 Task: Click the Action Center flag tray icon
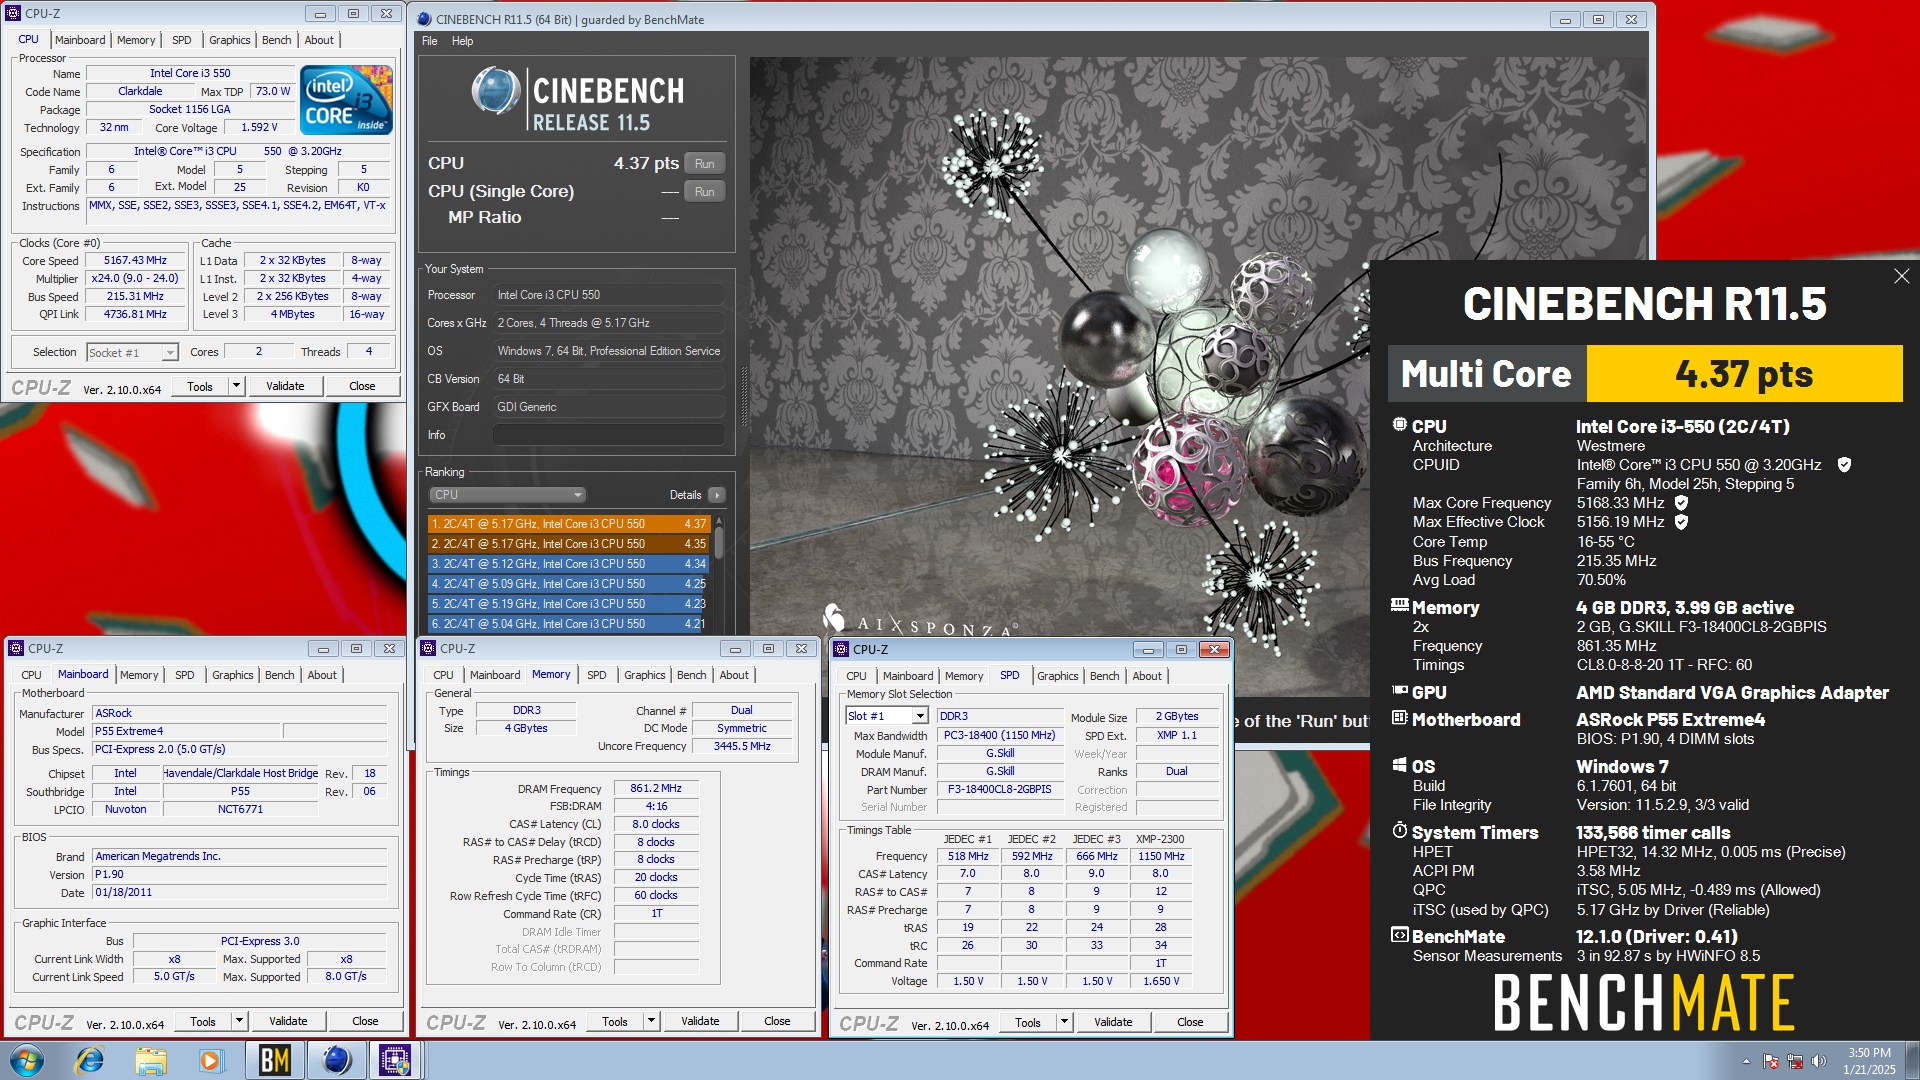click(x=1771, y=1061)
